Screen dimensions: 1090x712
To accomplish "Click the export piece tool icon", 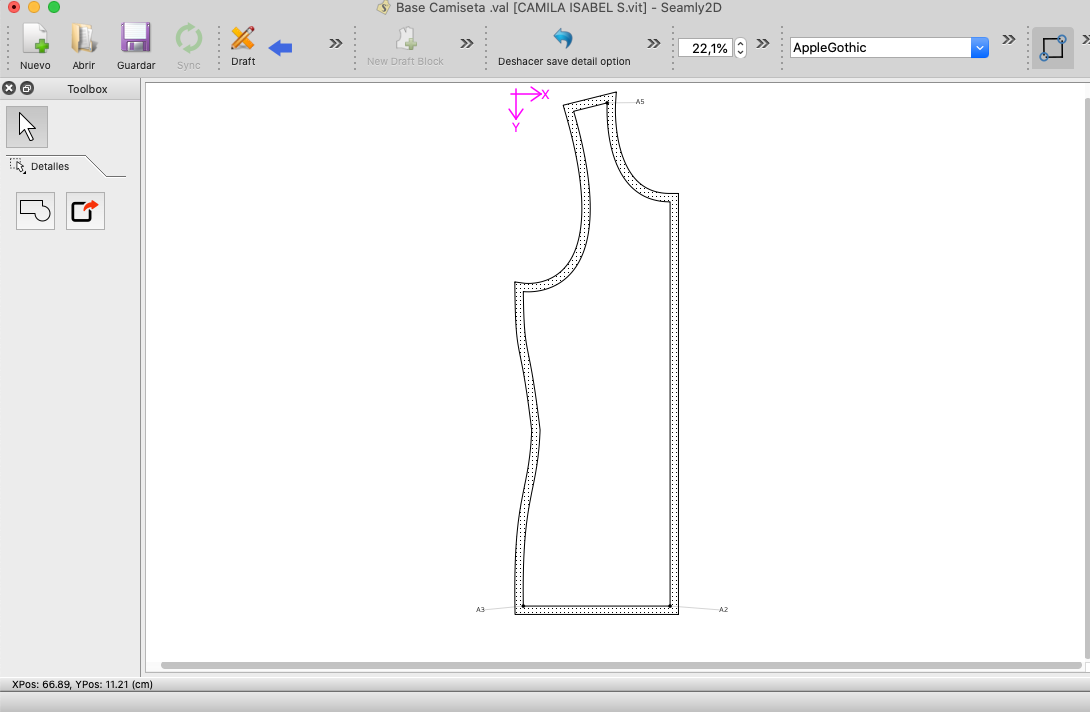I will tap(85, 211).
